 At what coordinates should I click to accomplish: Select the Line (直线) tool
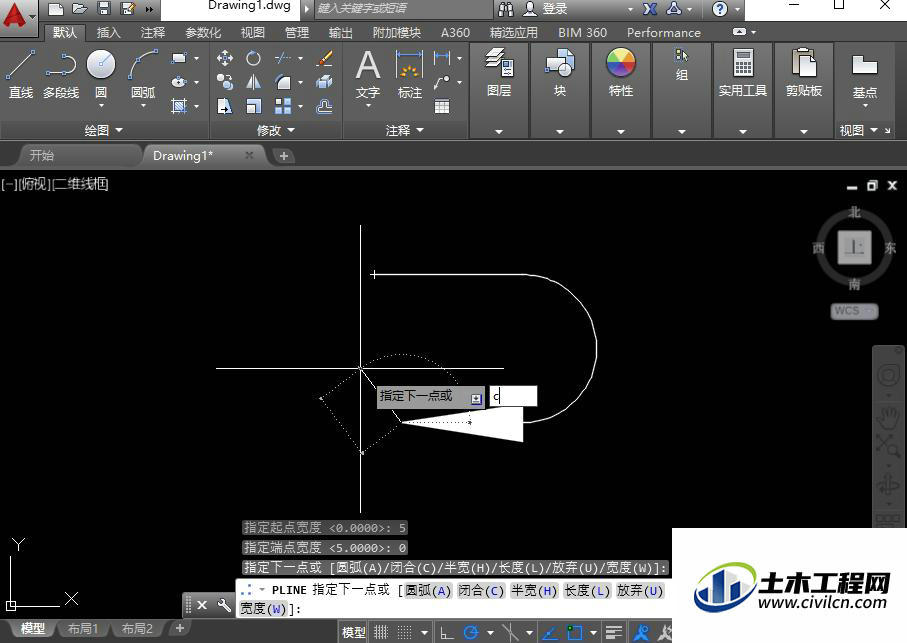coord(21,74)
